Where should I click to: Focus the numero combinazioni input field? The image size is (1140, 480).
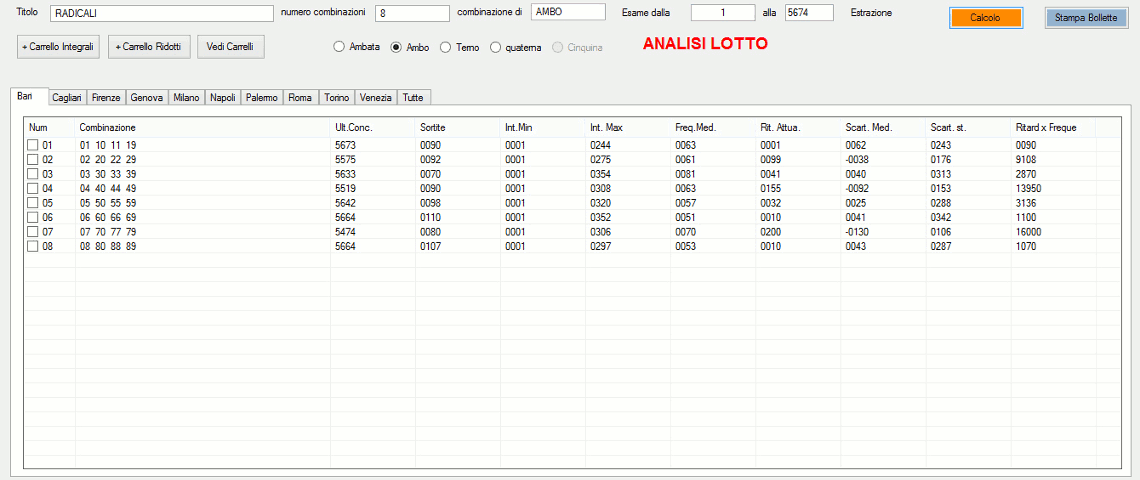(412, 13)
